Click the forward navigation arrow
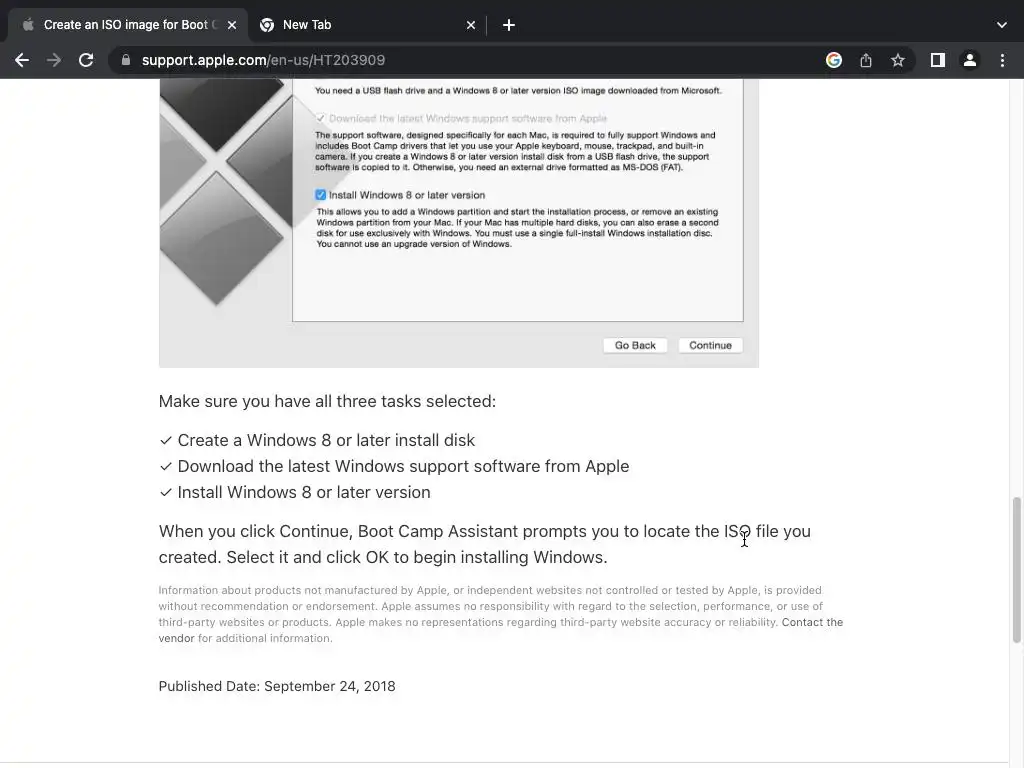1024x768 pixels. pyautogui.click(x=54, y=60)
